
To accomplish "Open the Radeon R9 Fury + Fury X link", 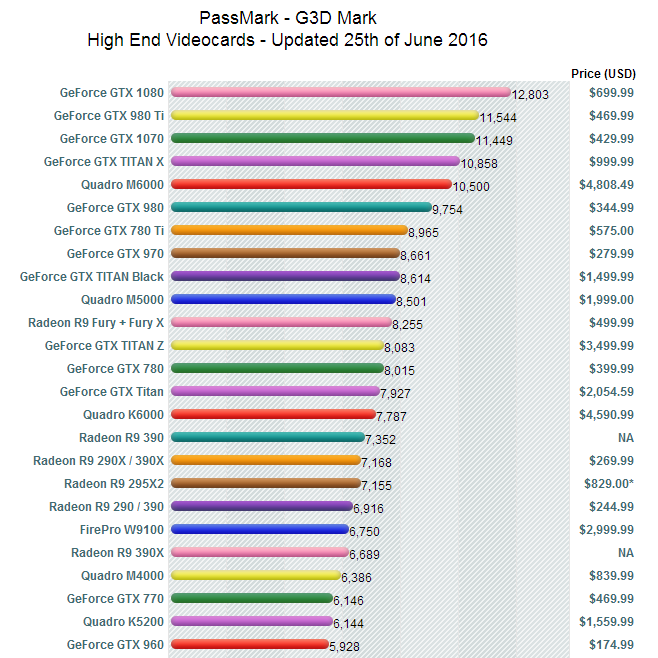I will (x=96, y=323).
